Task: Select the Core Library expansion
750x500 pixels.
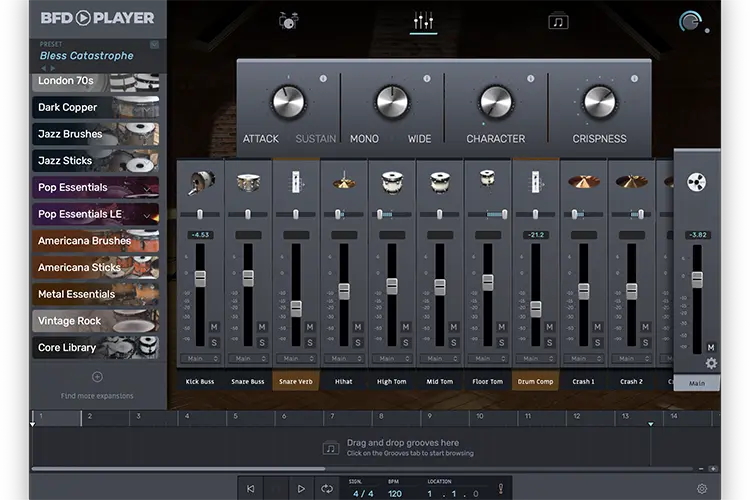Action: coord(96,347)
